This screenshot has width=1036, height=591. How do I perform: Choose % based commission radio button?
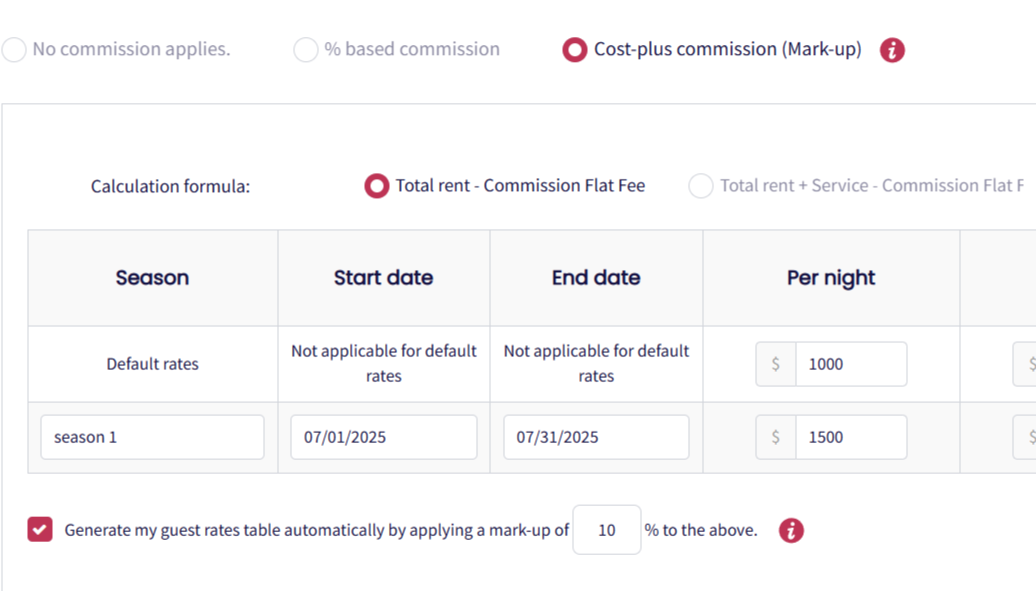[x=306, y=50]
